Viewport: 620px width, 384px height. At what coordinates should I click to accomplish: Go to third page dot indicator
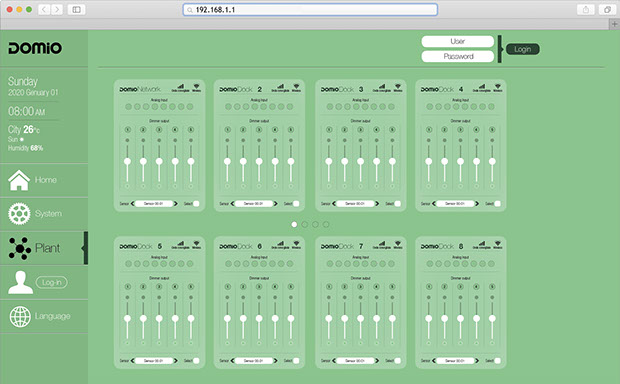(315, 224)
